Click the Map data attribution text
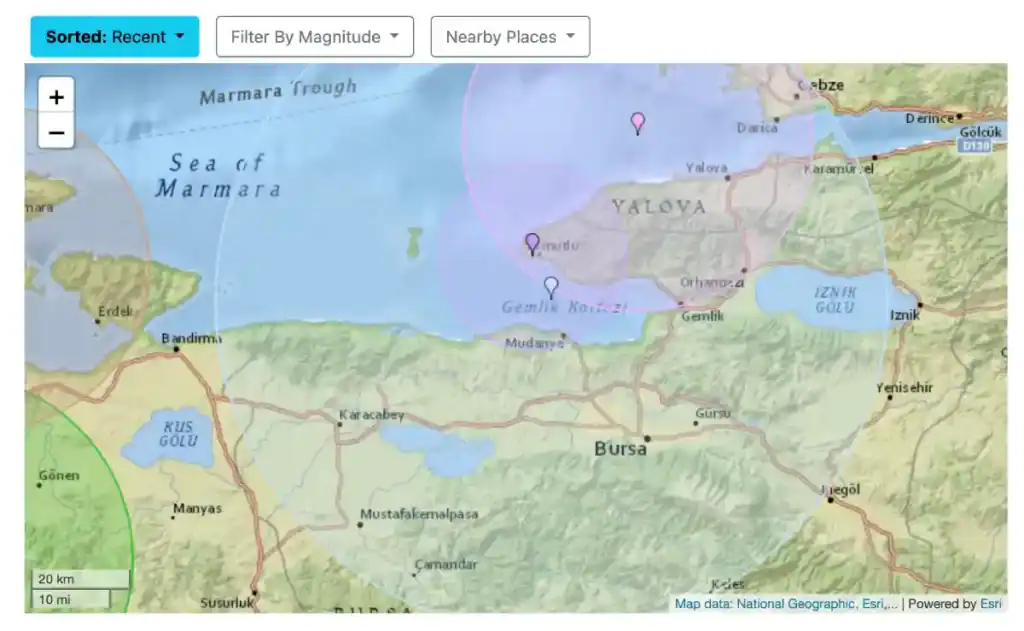 (x=702, y=604)
